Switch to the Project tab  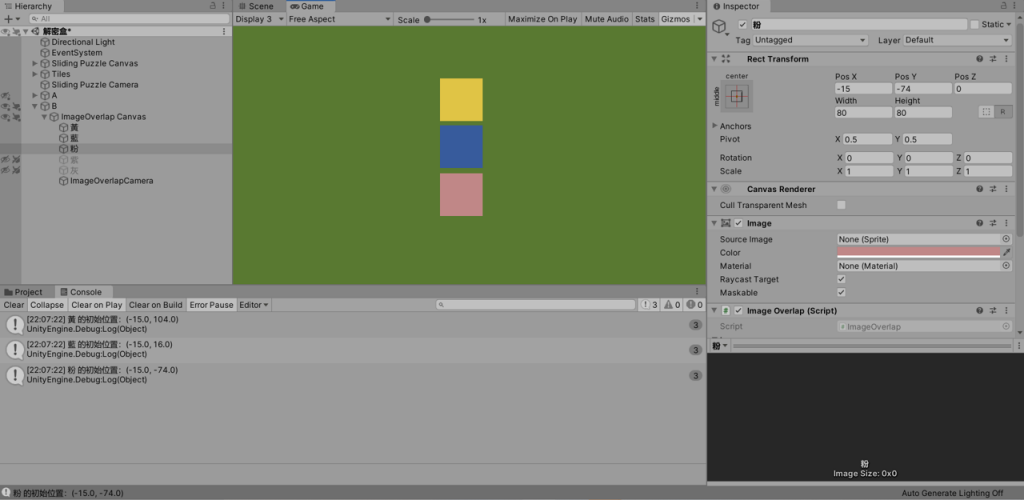coord(23,292)
